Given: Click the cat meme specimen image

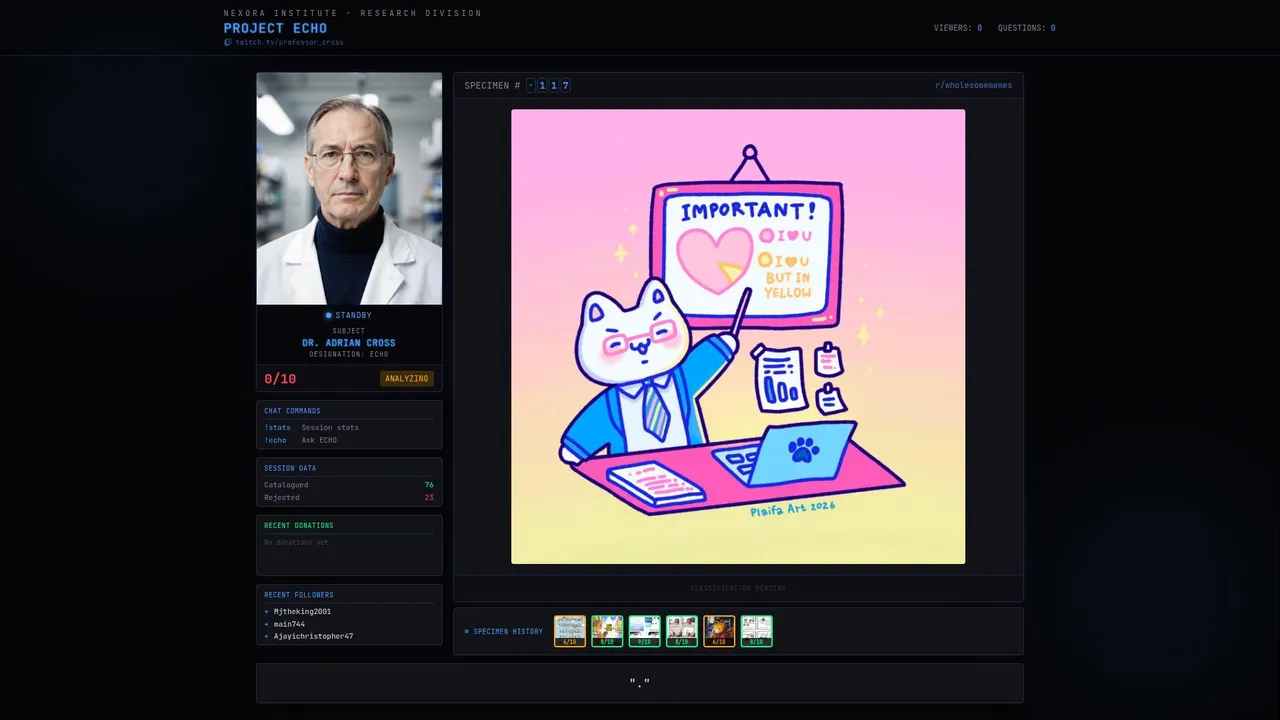Looking at the screenshot, I should 738,337.
